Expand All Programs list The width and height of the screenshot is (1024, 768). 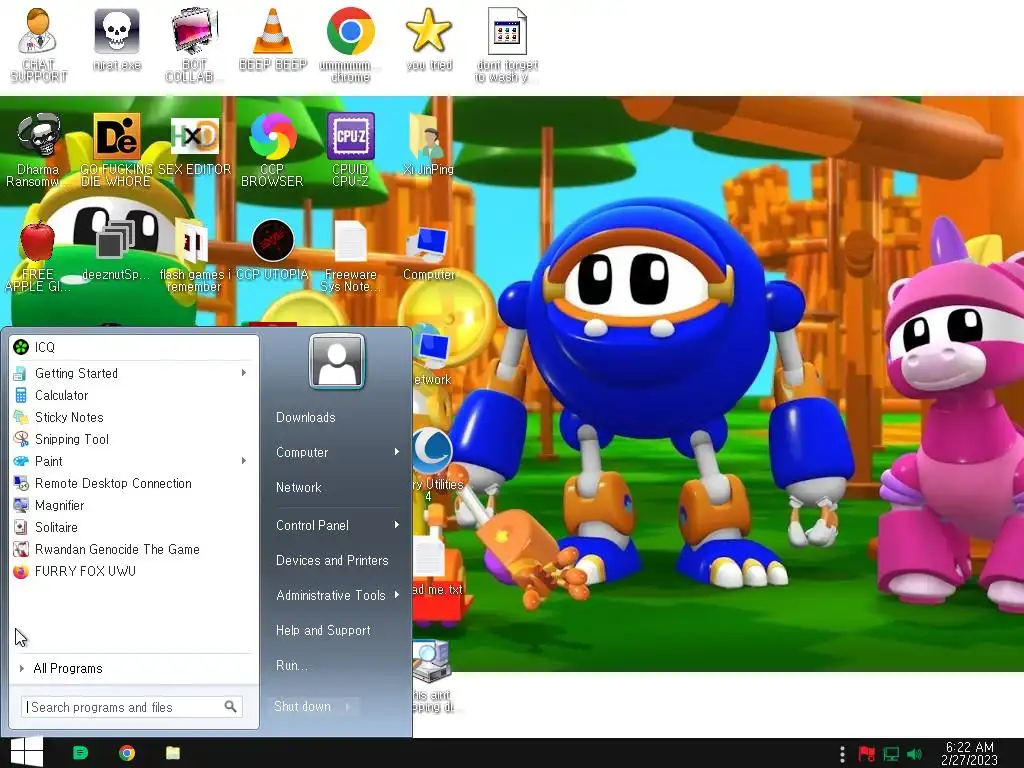coord(134,668)
